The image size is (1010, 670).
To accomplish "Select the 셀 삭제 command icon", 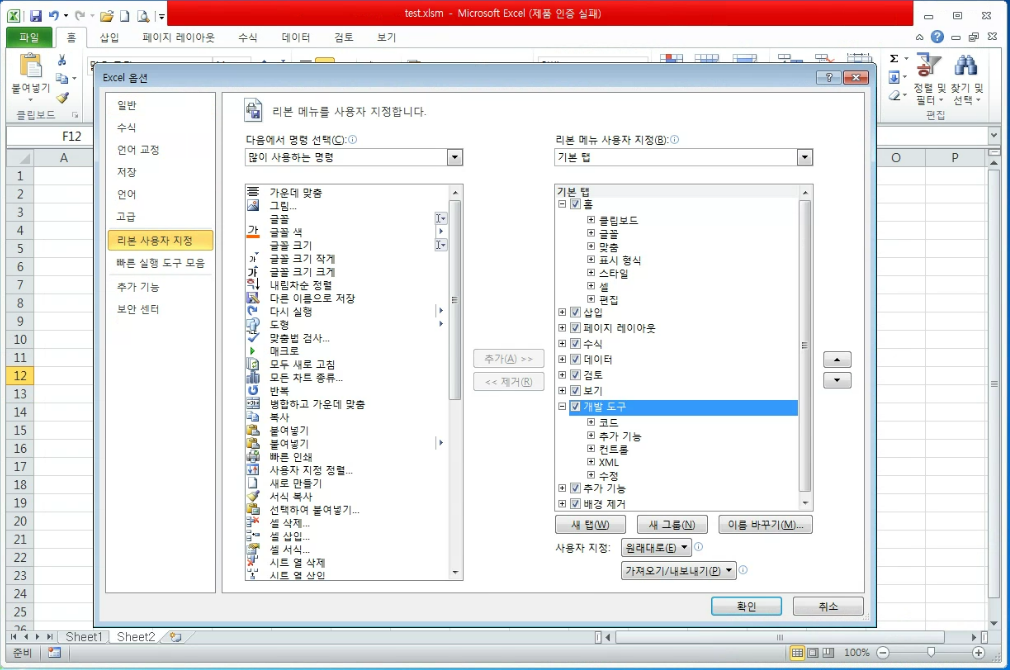I will coord(253,522).
